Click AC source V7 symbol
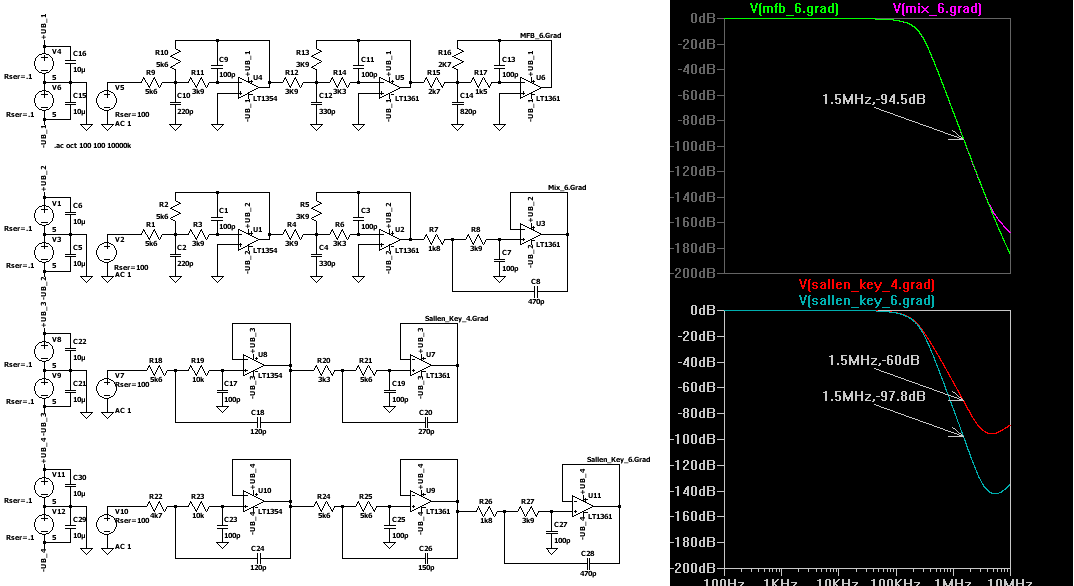This screenshot has width=1074, height=586. coord(106,388)
